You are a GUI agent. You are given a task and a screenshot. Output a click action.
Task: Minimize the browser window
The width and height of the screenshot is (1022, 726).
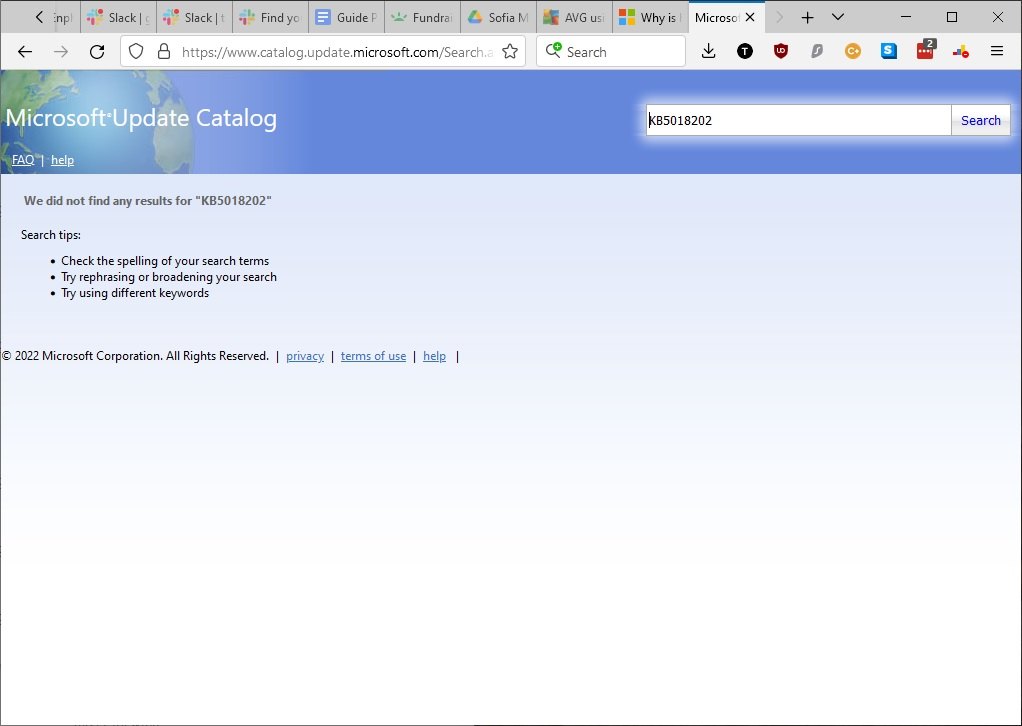point(905,18)
